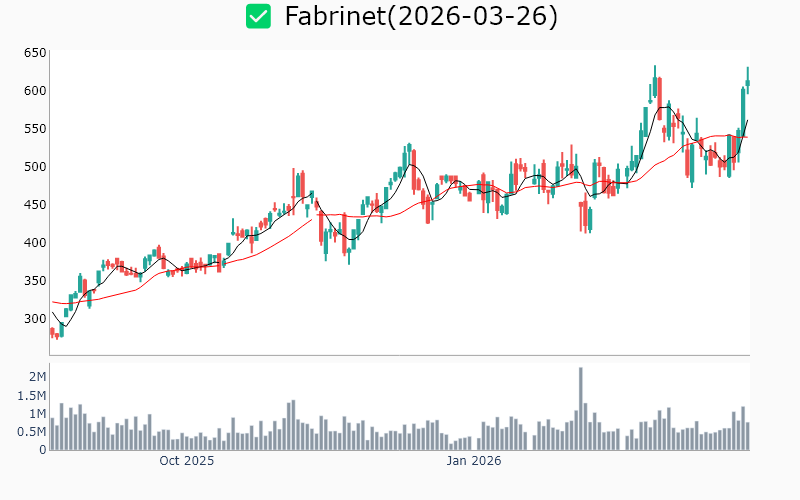Click the 450 price axis label
This screenshot has width=800, height=500.
(x=35, y=204)
